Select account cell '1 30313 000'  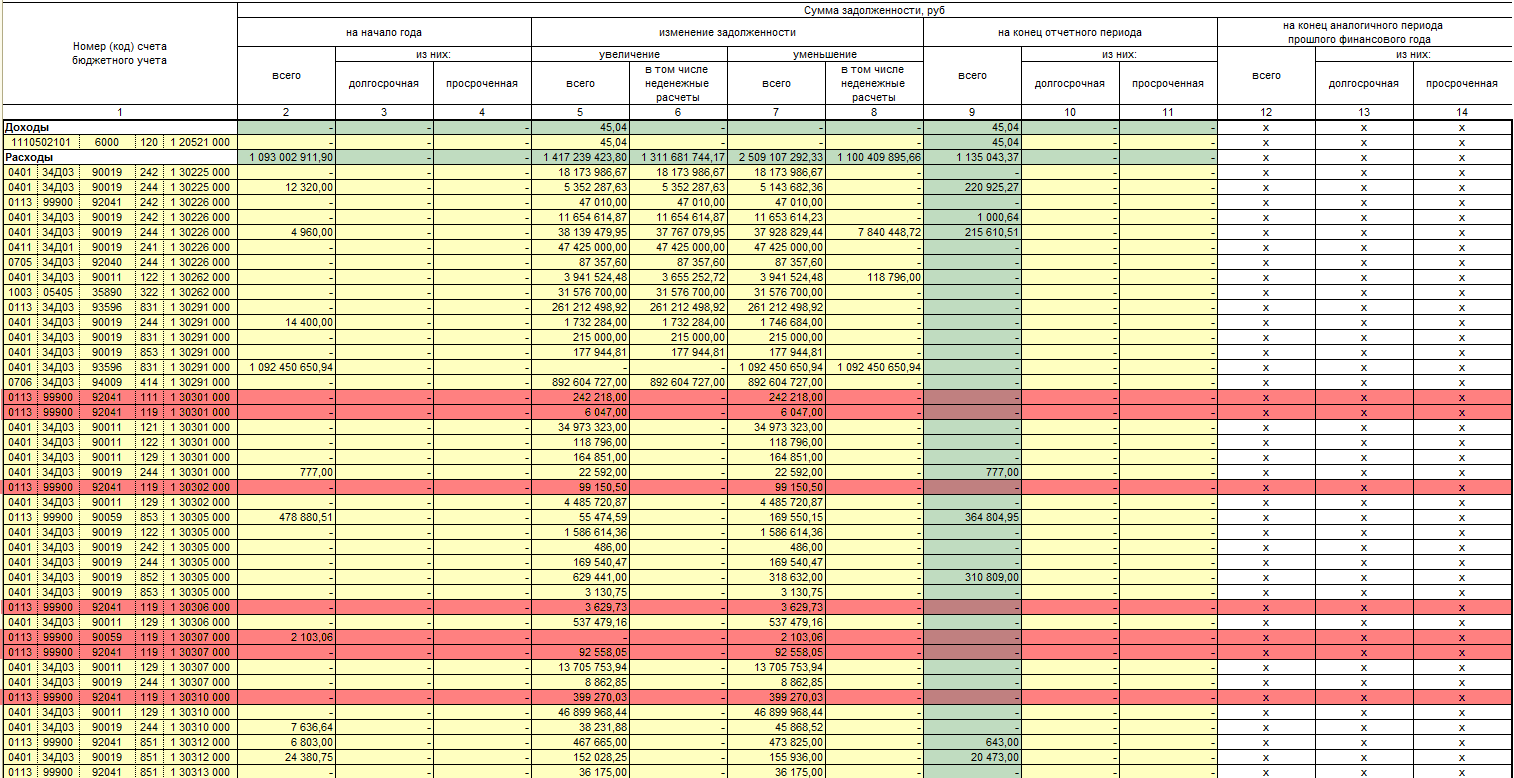(201, 771)
